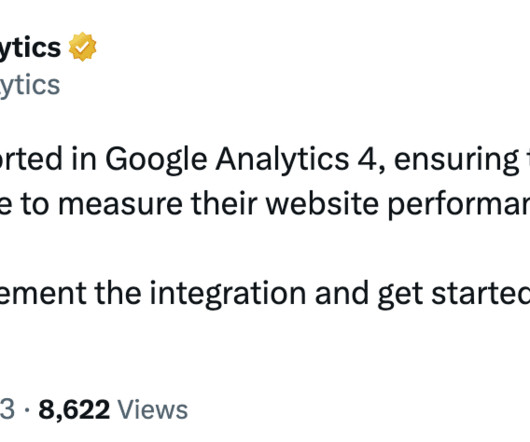Viewport: 530px width, 442px height.
Task: Click the word 'their' in the second line
Action: pos(224,203)
